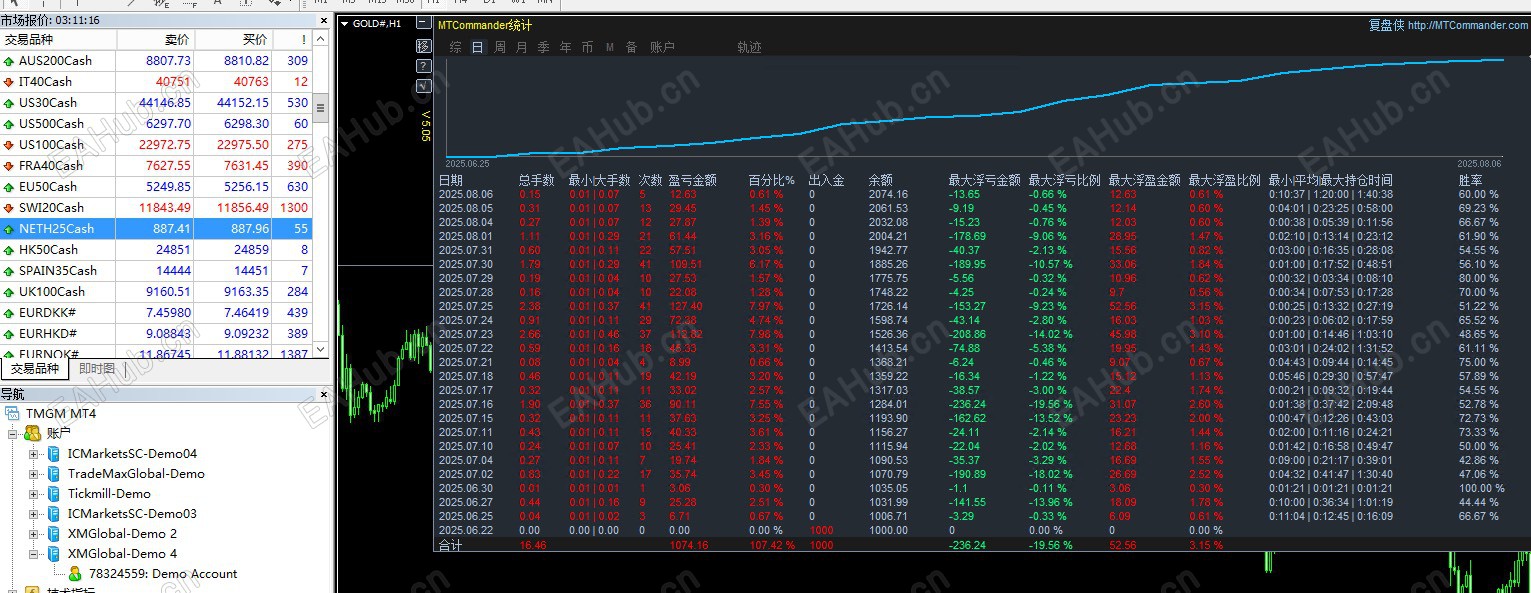Expand the Tickmill-Demo node
The height and width of the screenshot is (593, 1531).
[34, 494]
